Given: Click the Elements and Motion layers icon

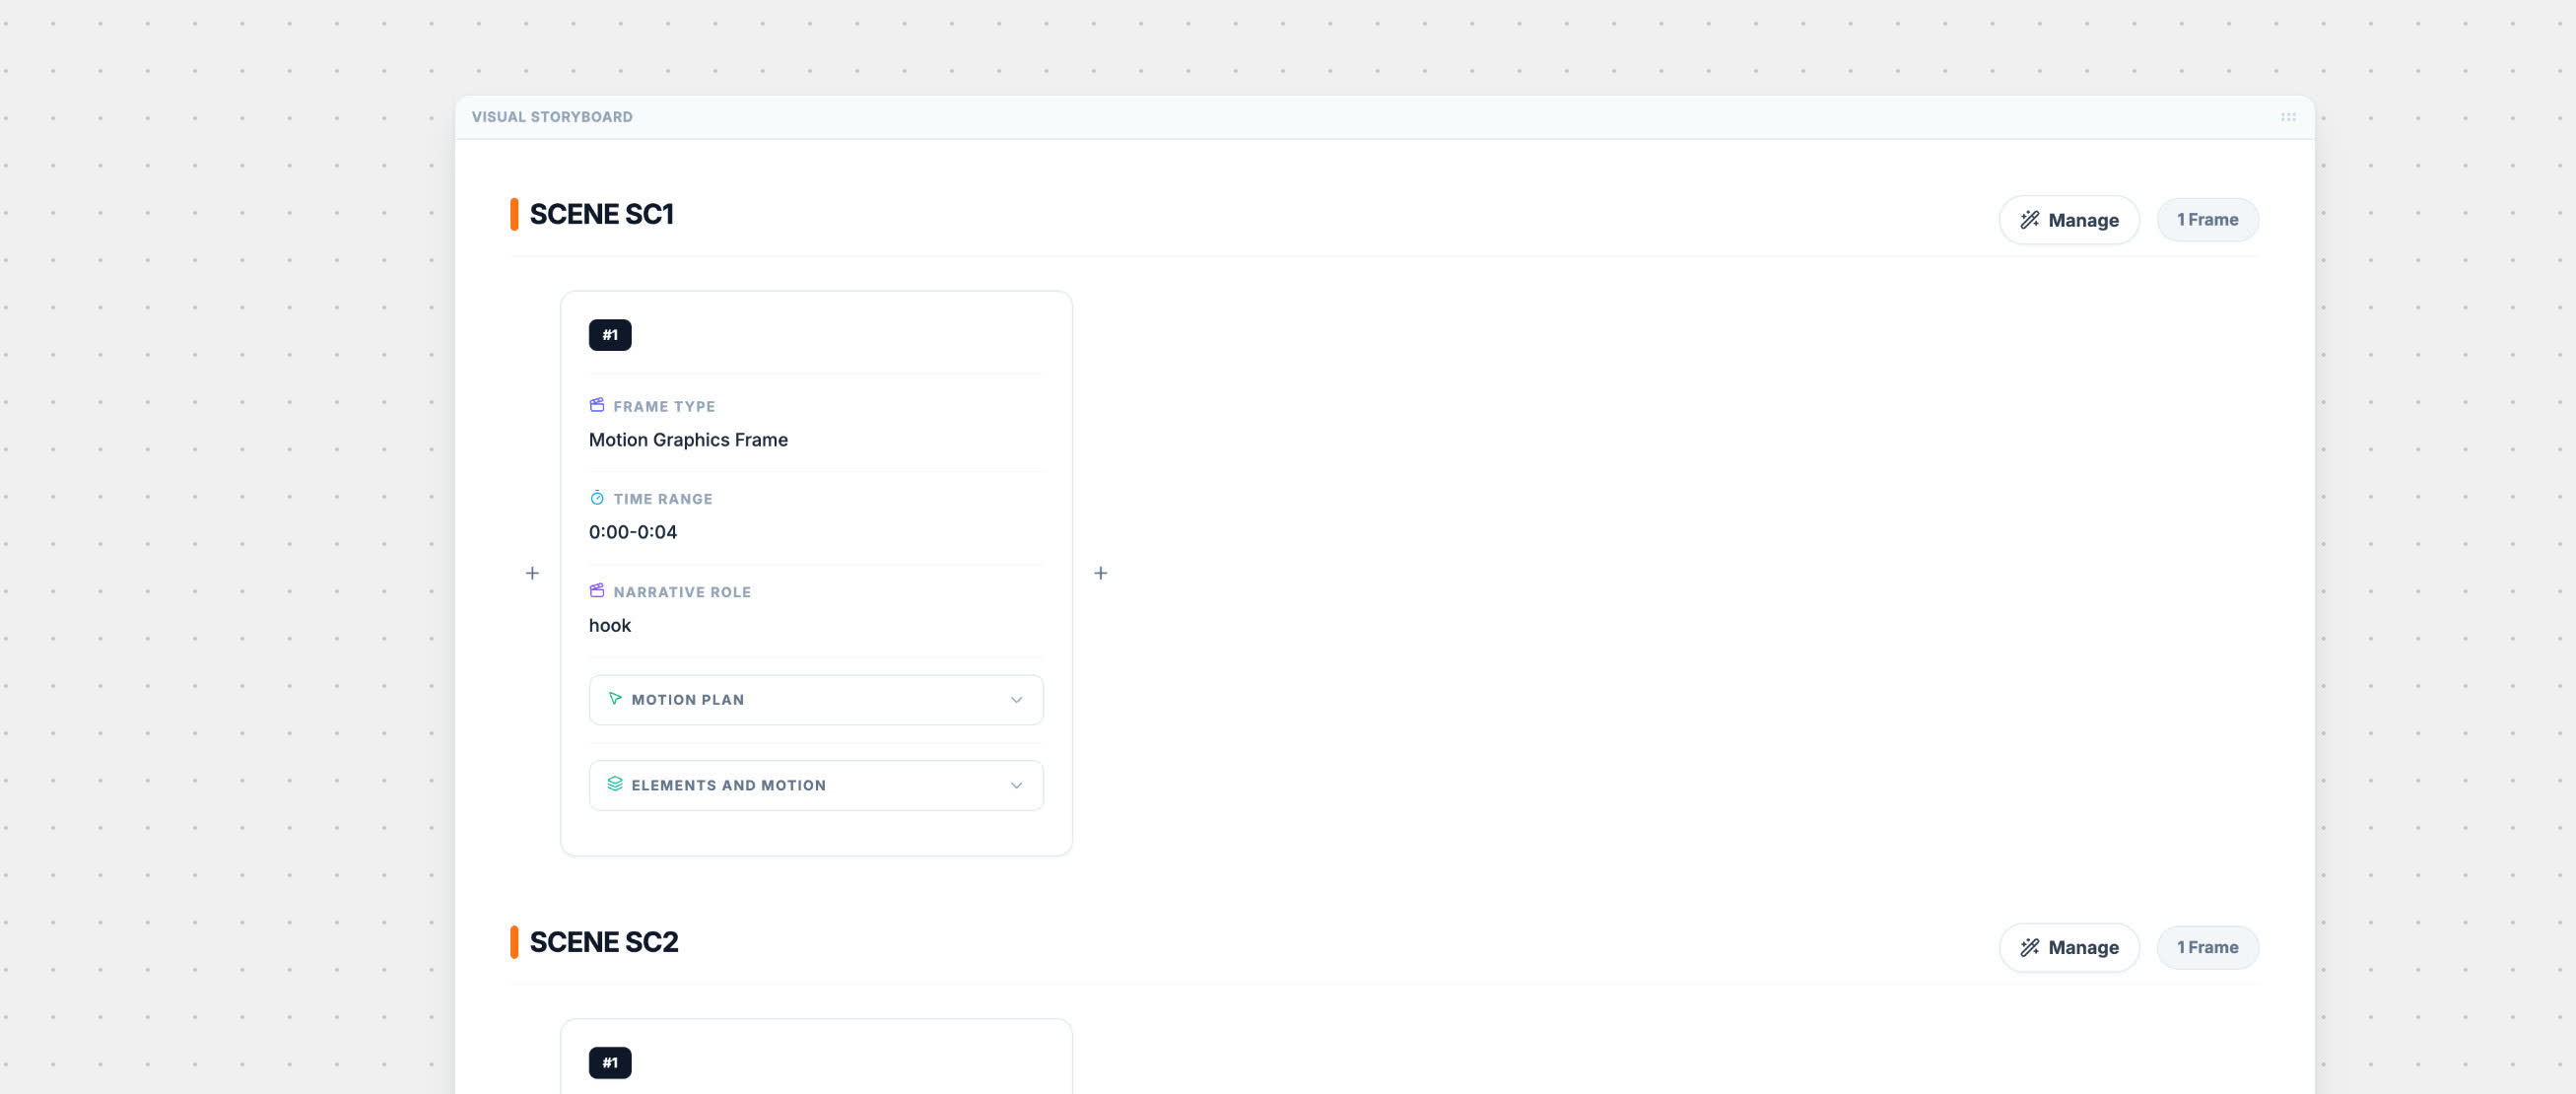Looking at the screenshot, I should pyautogui.click(x=615, y=784).
